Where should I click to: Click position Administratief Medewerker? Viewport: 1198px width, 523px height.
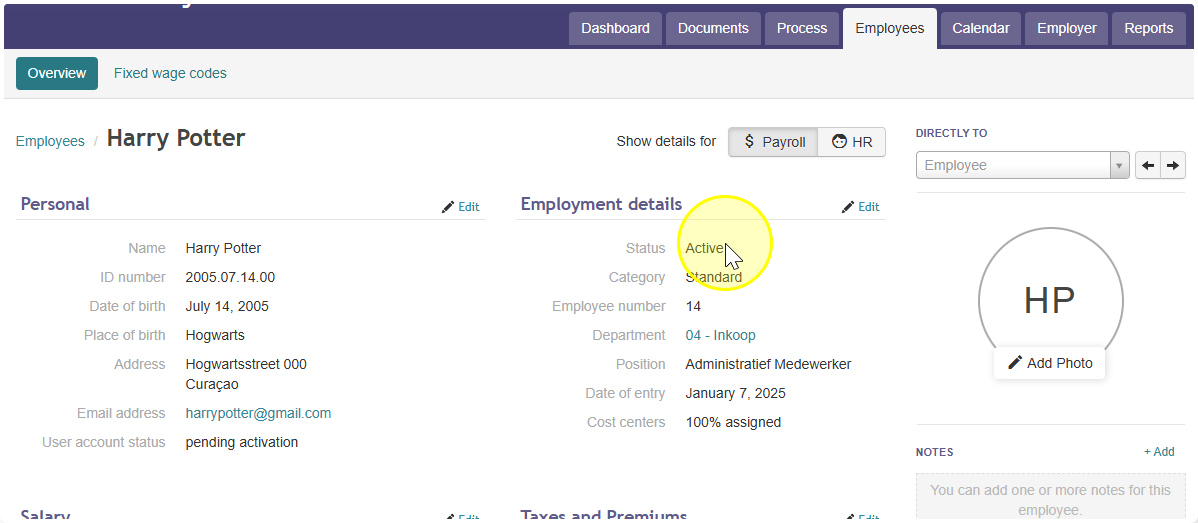[x=768, y=364]
